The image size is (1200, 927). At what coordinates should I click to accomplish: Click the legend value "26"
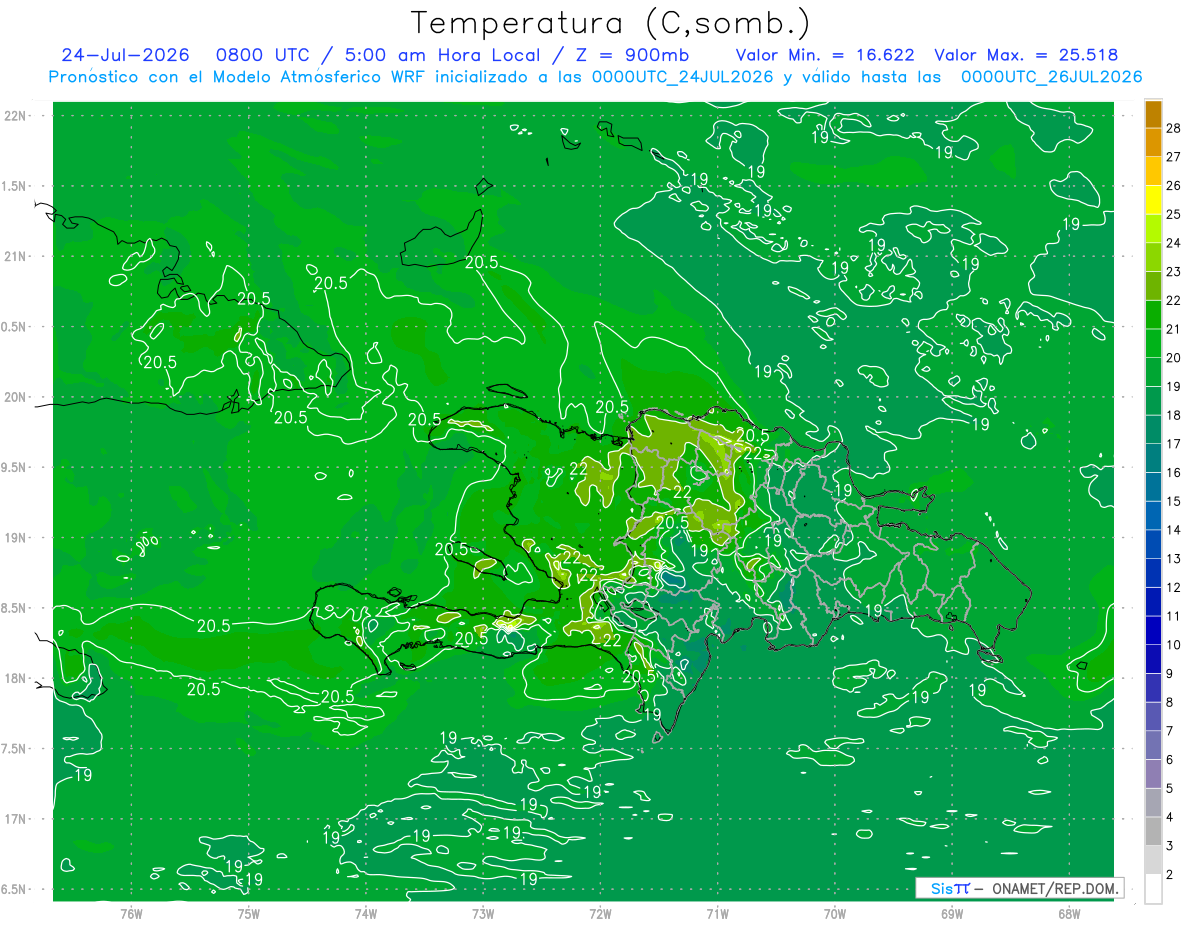pyautogui.click(x=1173, y=186)
